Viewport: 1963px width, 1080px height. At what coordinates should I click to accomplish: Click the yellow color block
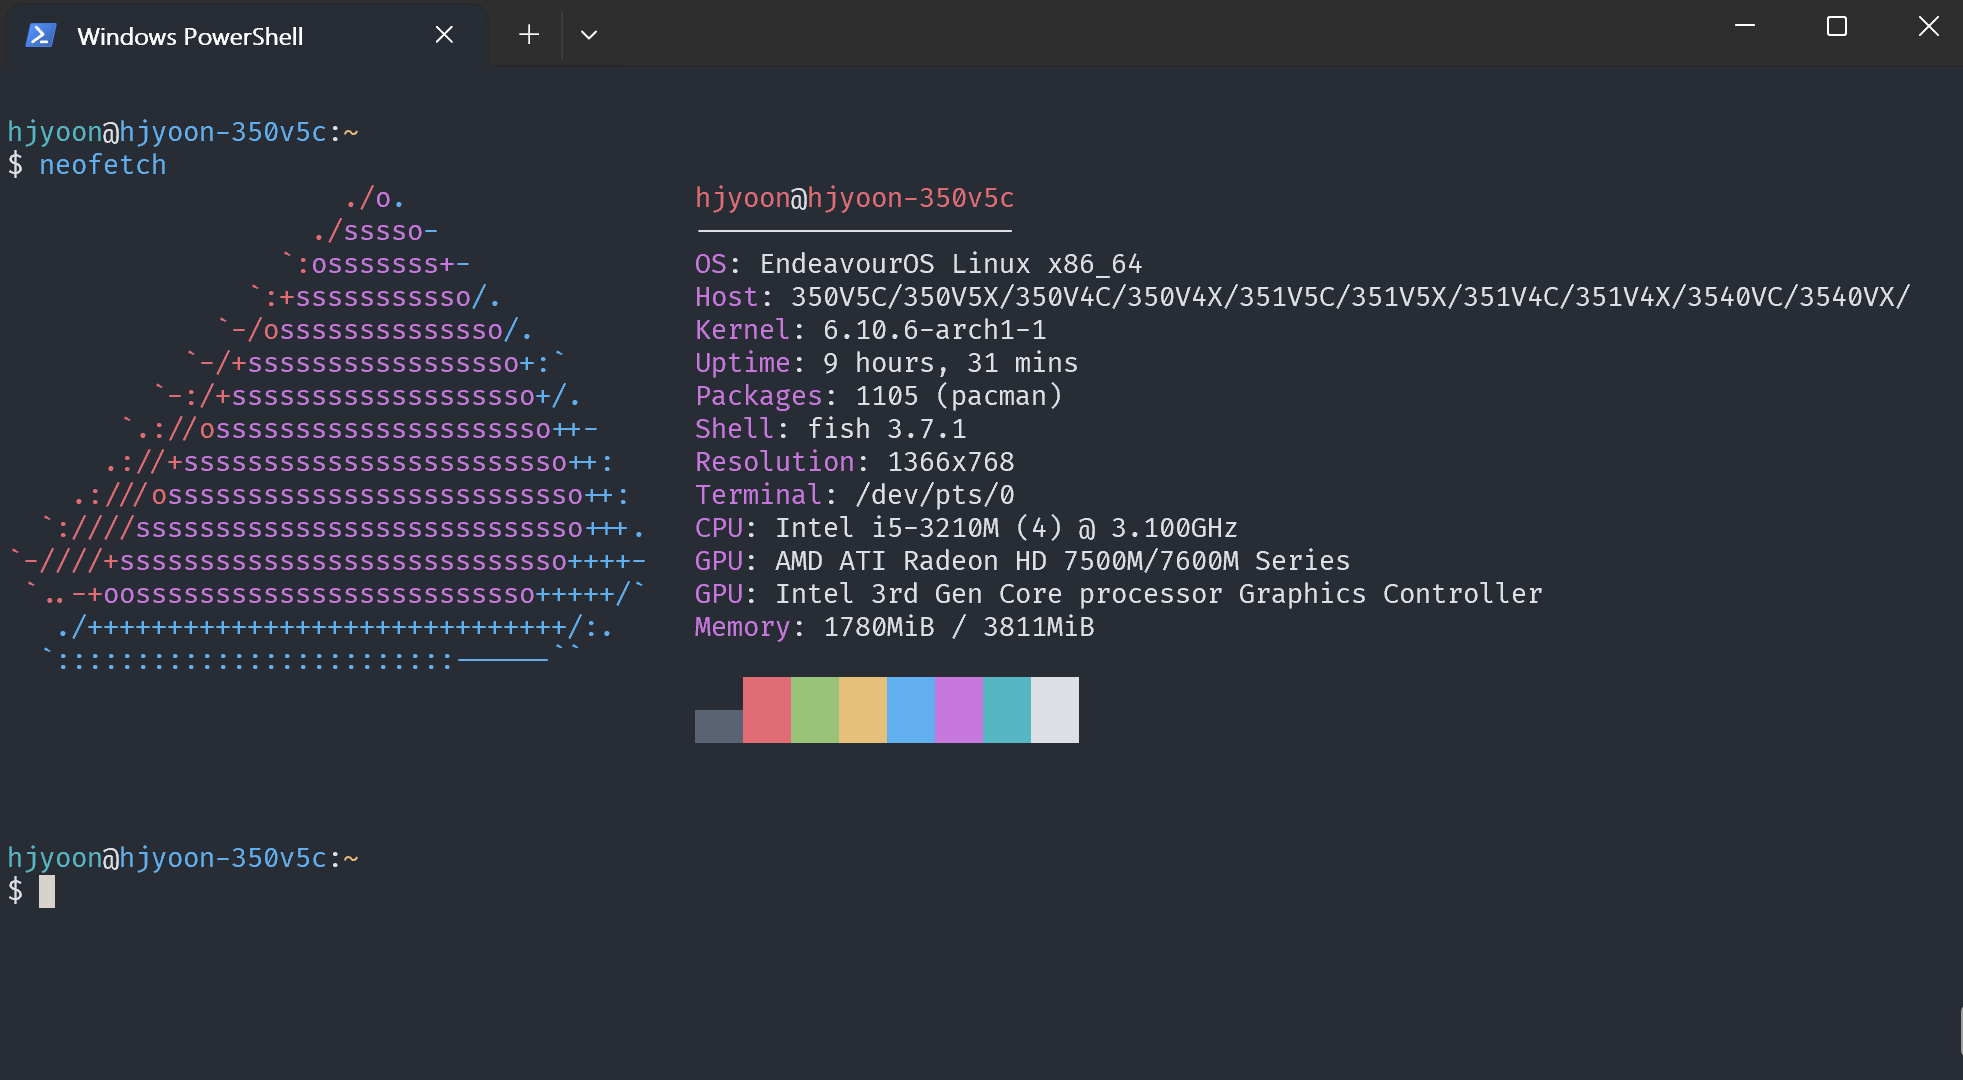click(x=863, y=710)
